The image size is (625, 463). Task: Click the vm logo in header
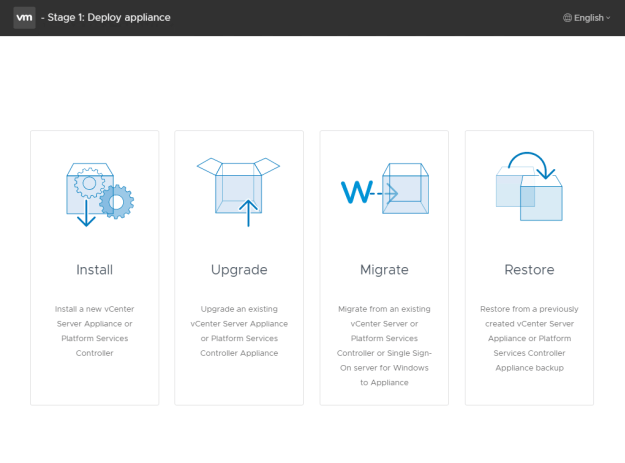coord(24,18)
